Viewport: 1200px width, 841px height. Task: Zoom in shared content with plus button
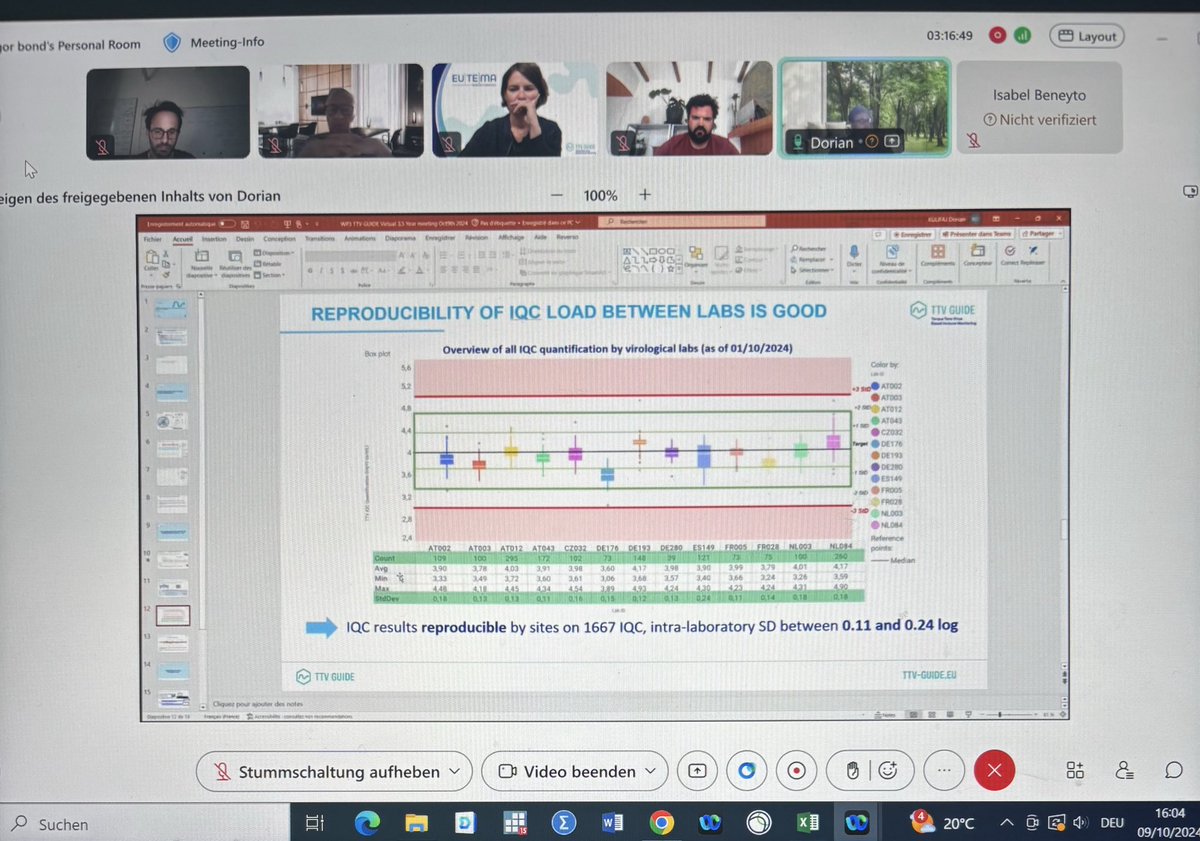tap(645, 195)
